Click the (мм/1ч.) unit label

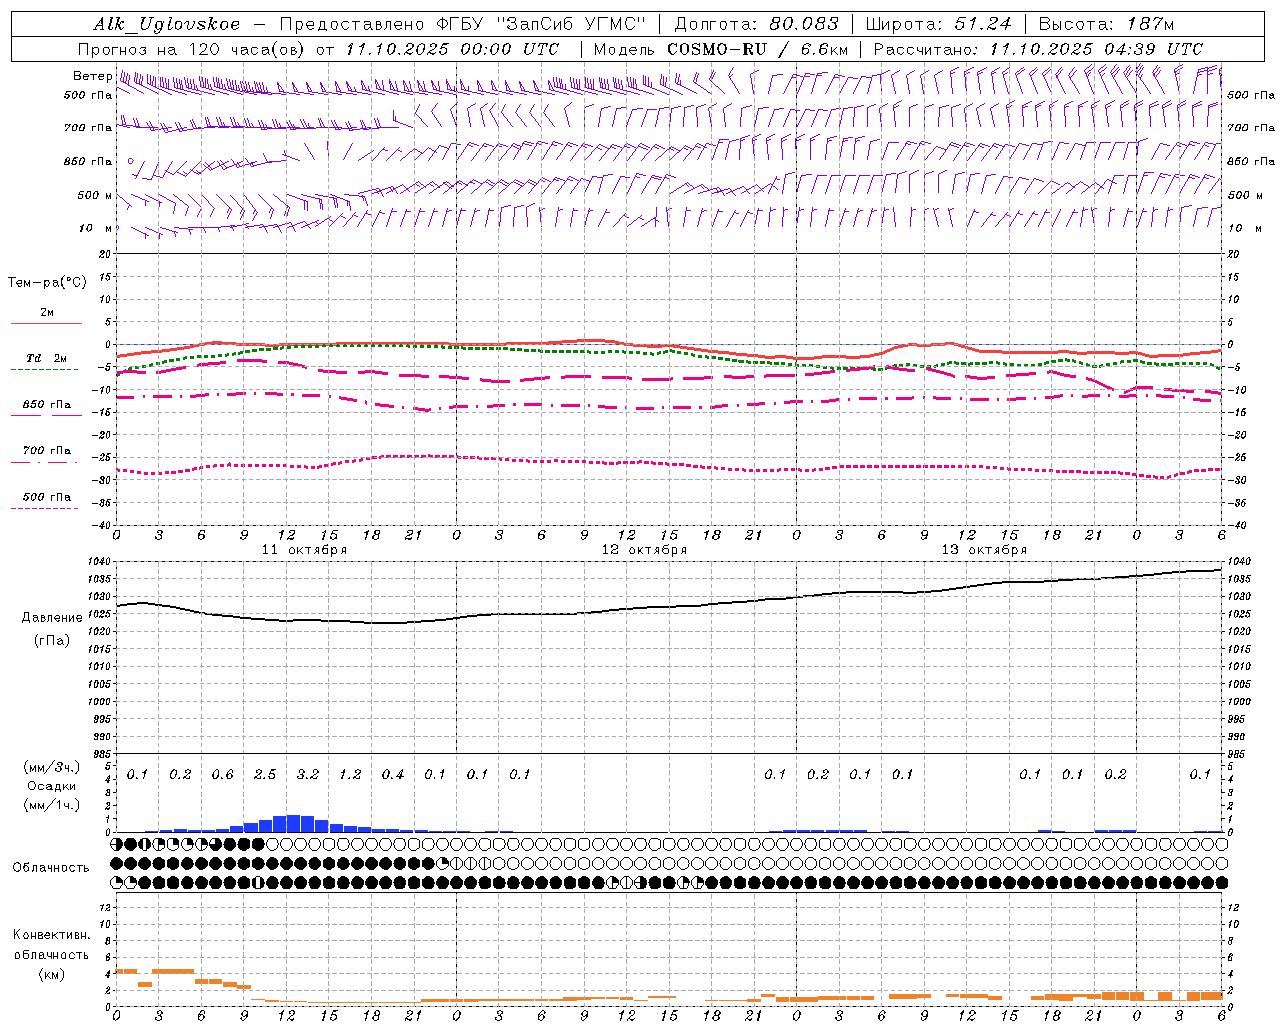point(52,805)
